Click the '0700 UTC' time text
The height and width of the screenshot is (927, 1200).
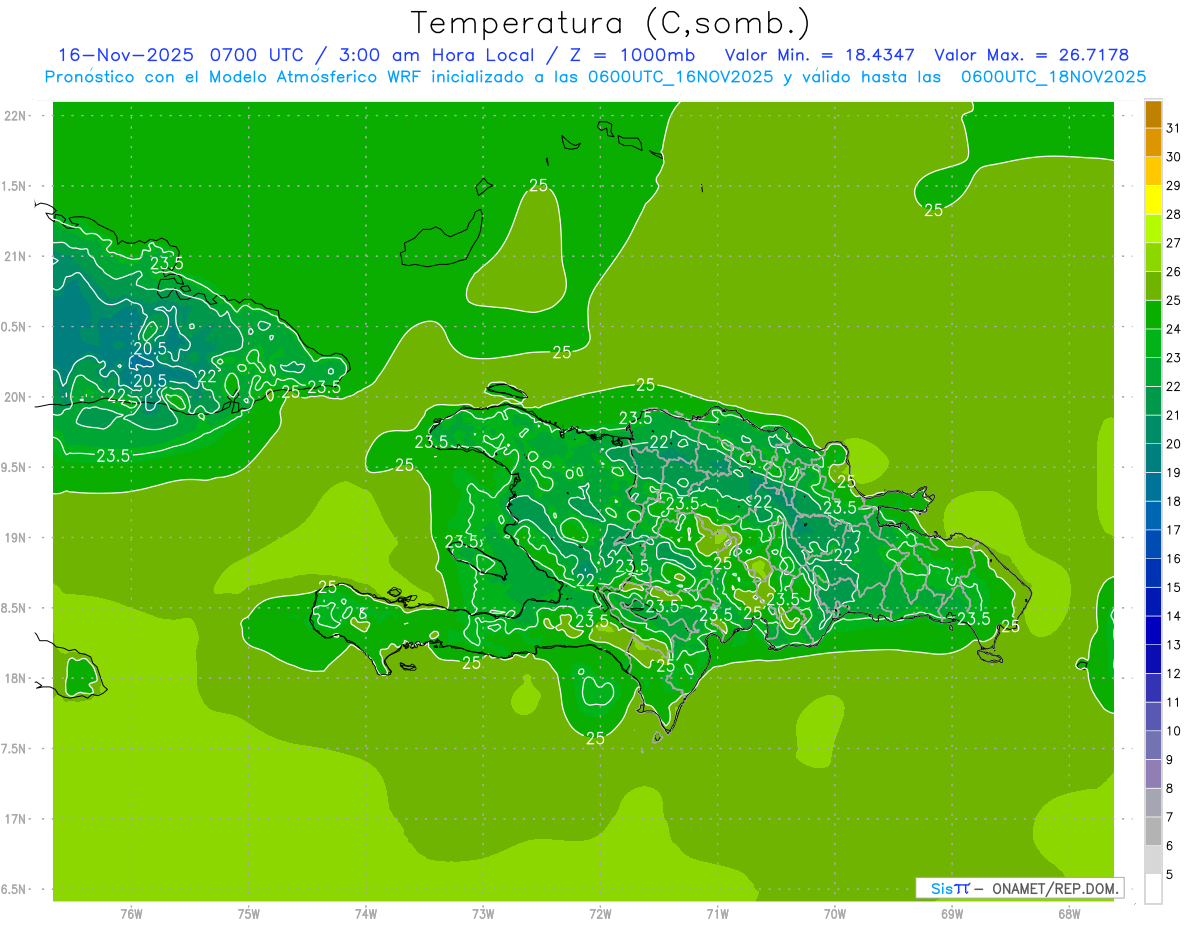(x=258, y=55)
